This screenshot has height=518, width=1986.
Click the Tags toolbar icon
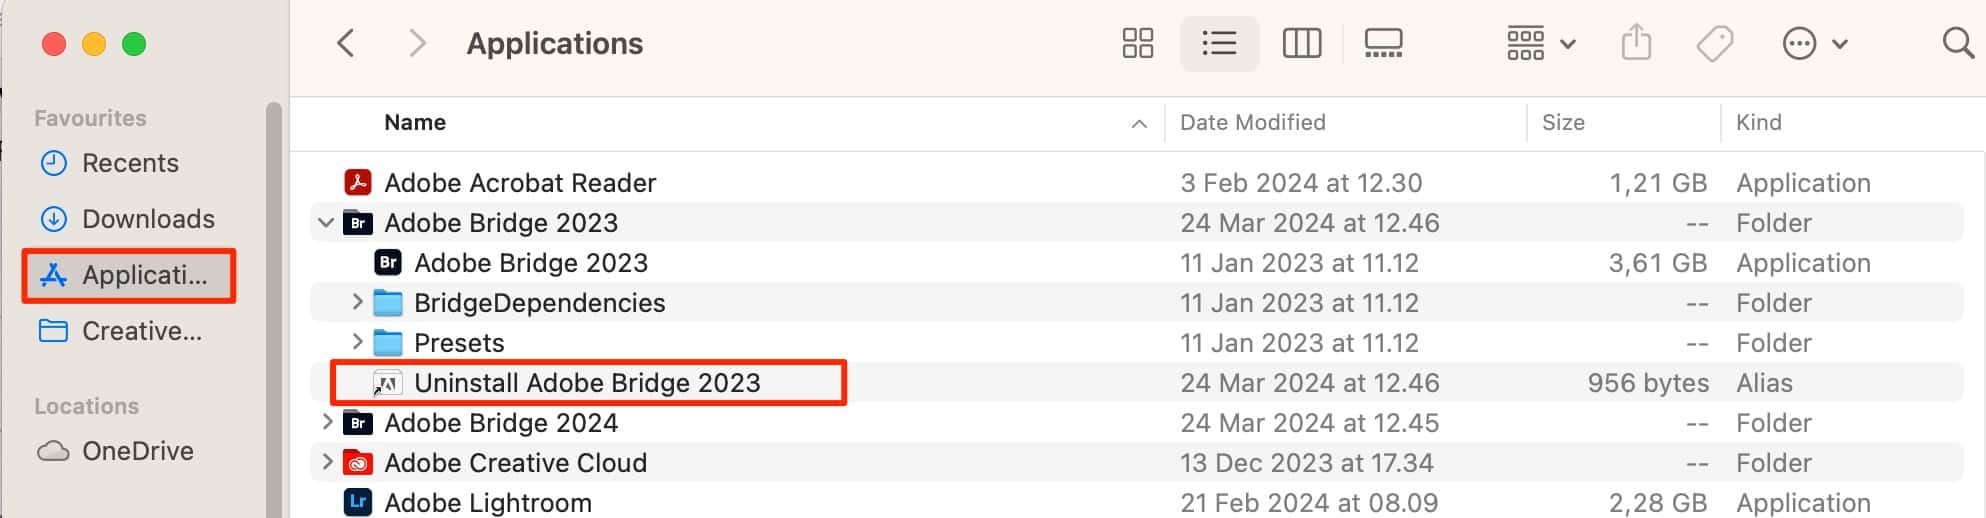point(1714,44)
